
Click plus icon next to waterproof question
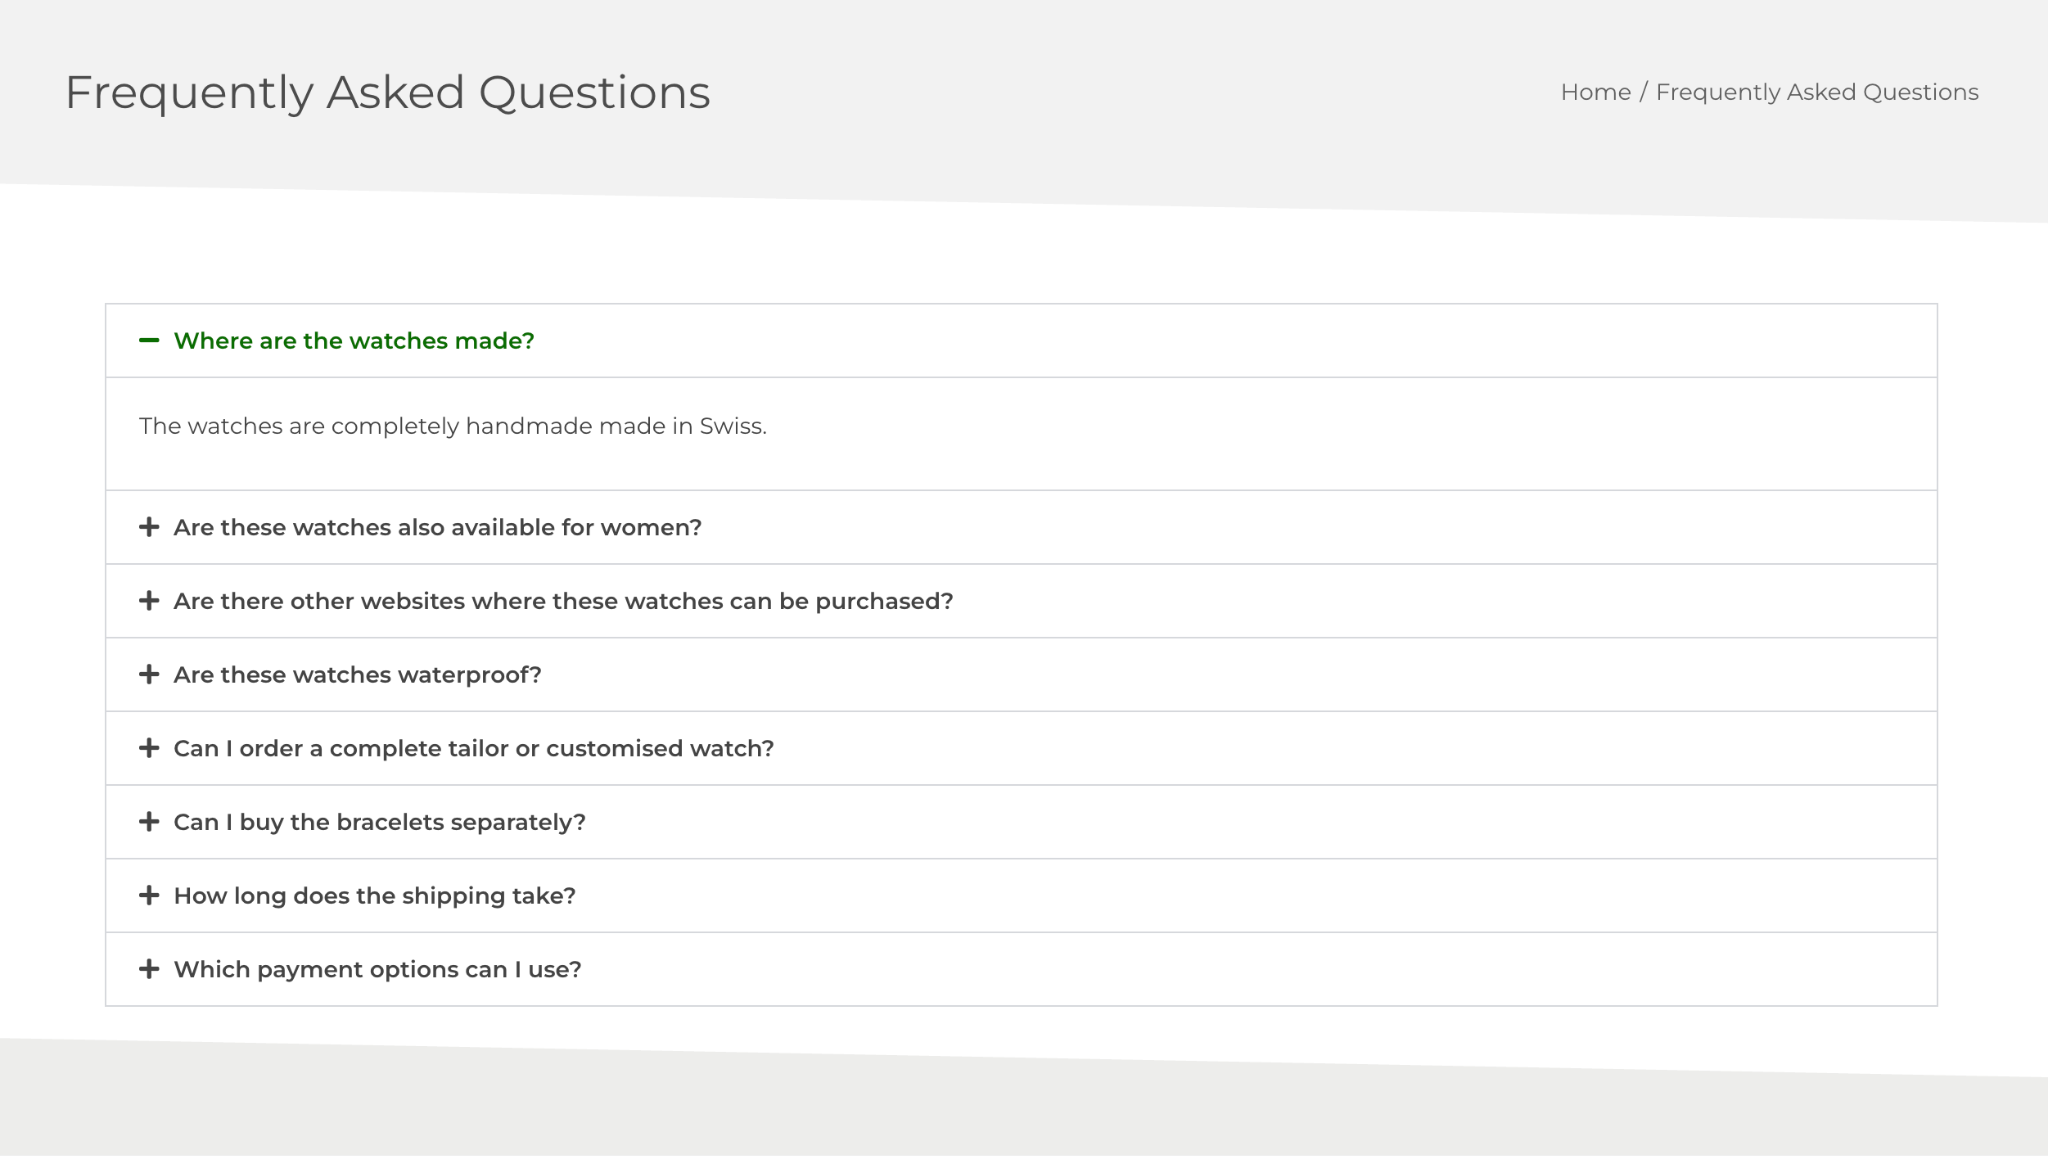pos(149,675)
